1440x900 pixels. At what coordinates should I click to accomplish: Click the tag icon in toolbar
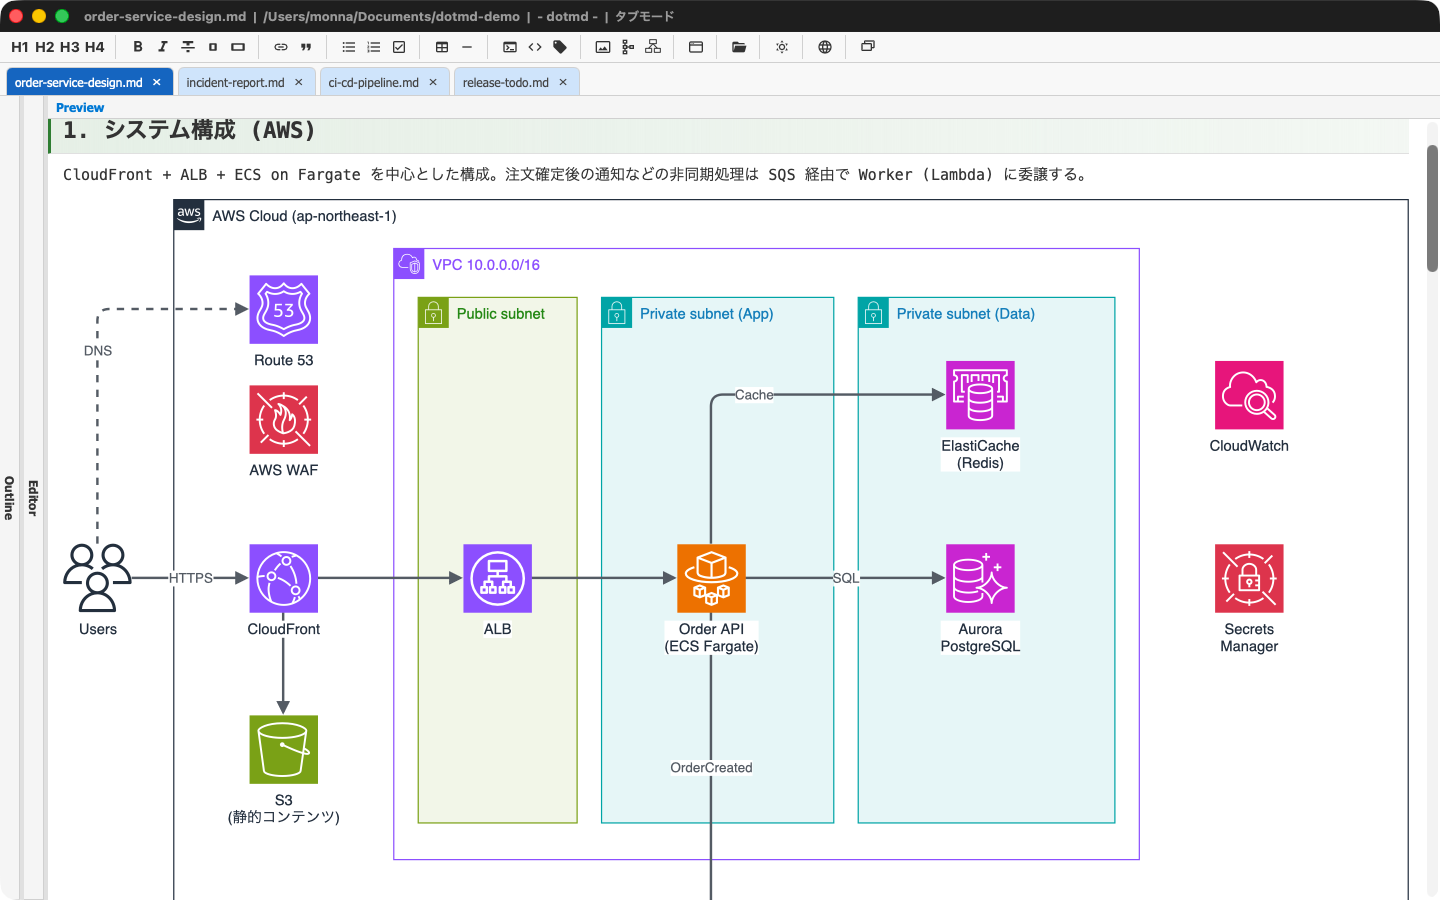(560, 47)
